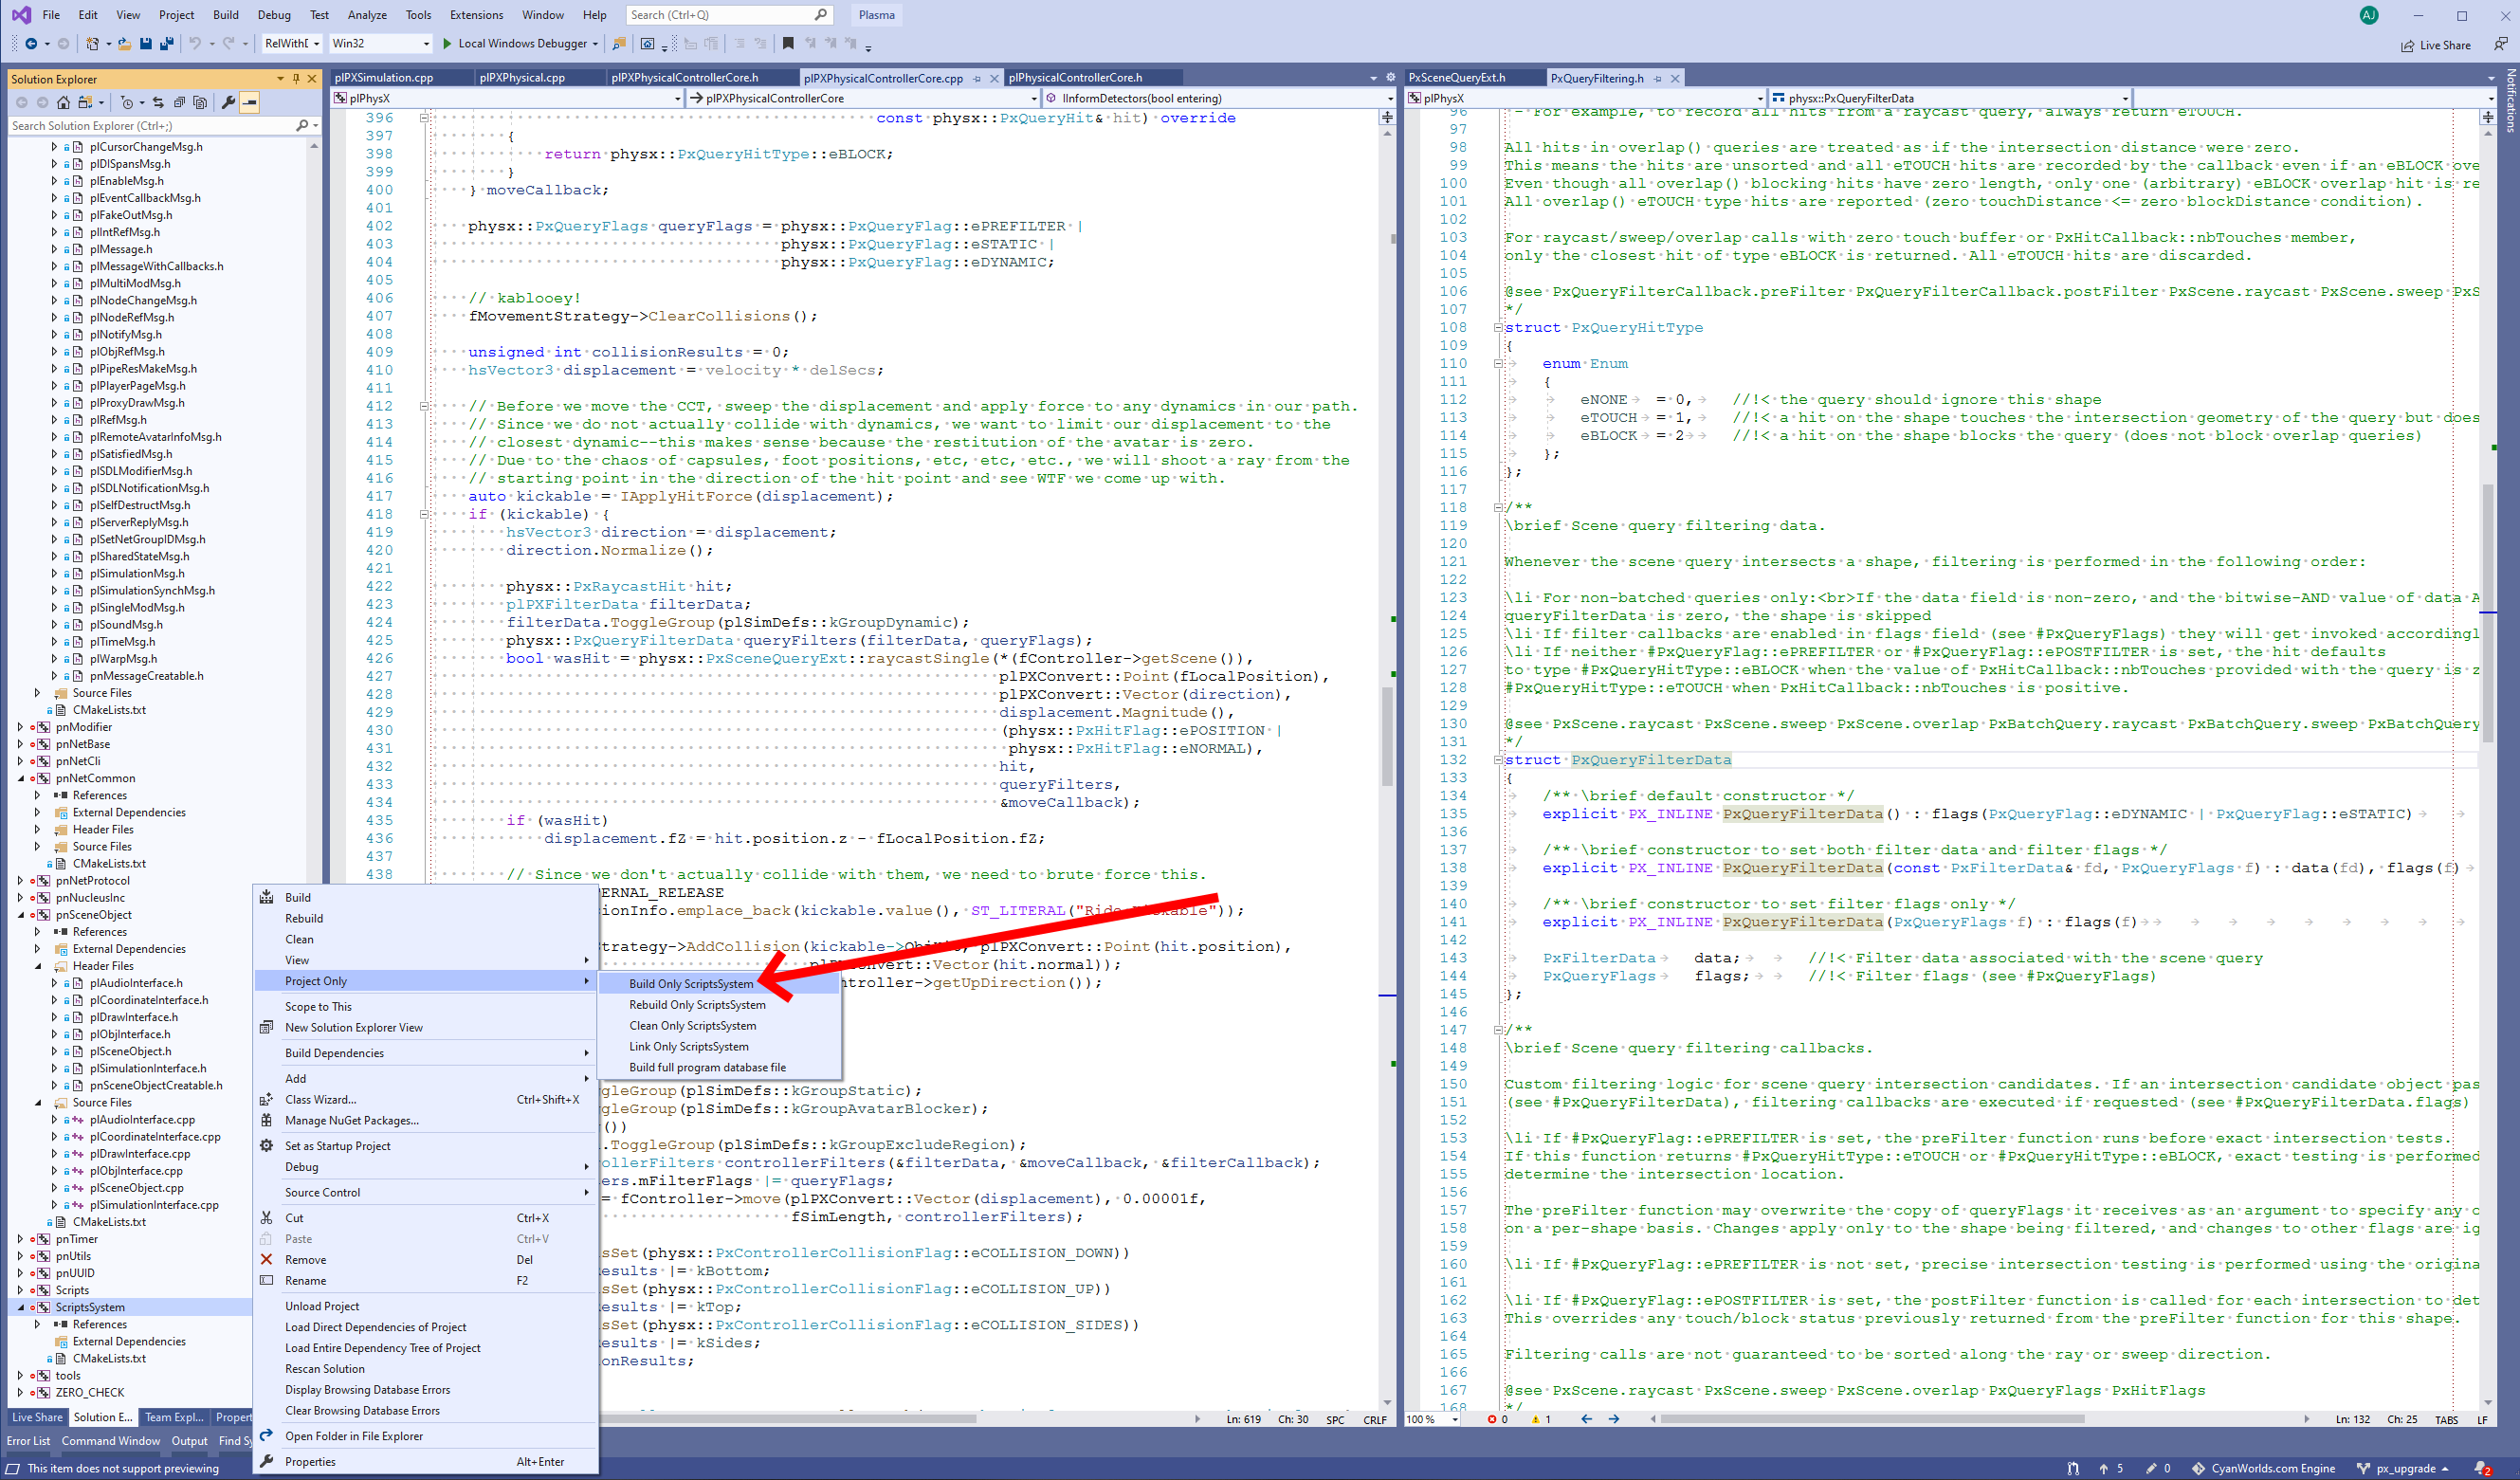
Task: Click the next issue right arrow
Action: 1613,1419
